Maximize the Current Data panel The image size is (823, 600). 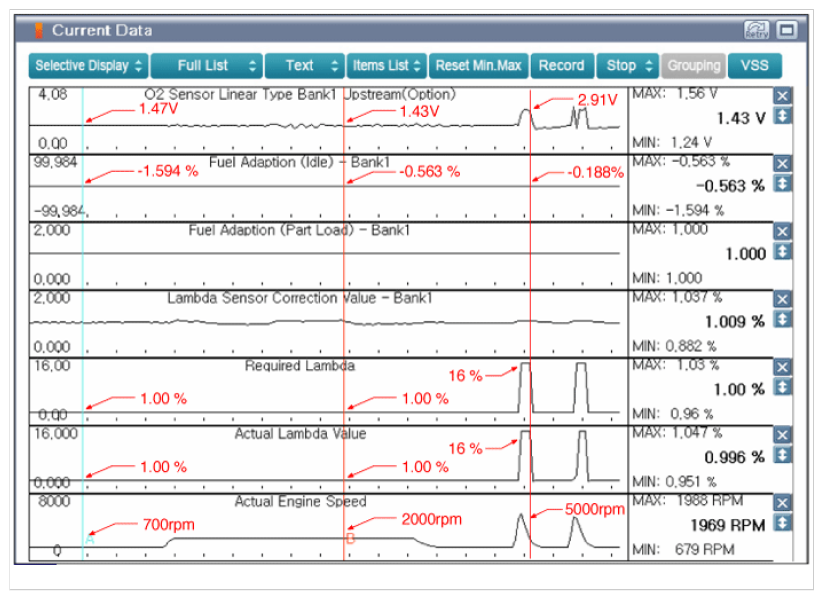point(787,30)
